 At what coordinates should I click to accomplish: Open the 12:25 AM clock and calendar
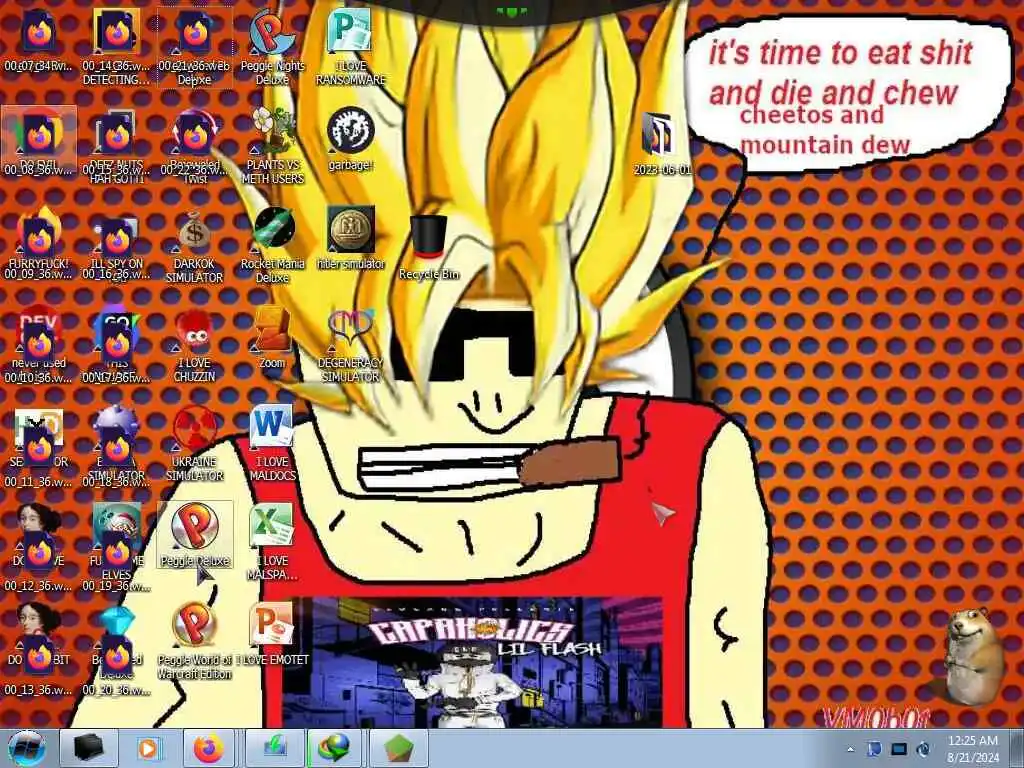click(x=973, y=748)
